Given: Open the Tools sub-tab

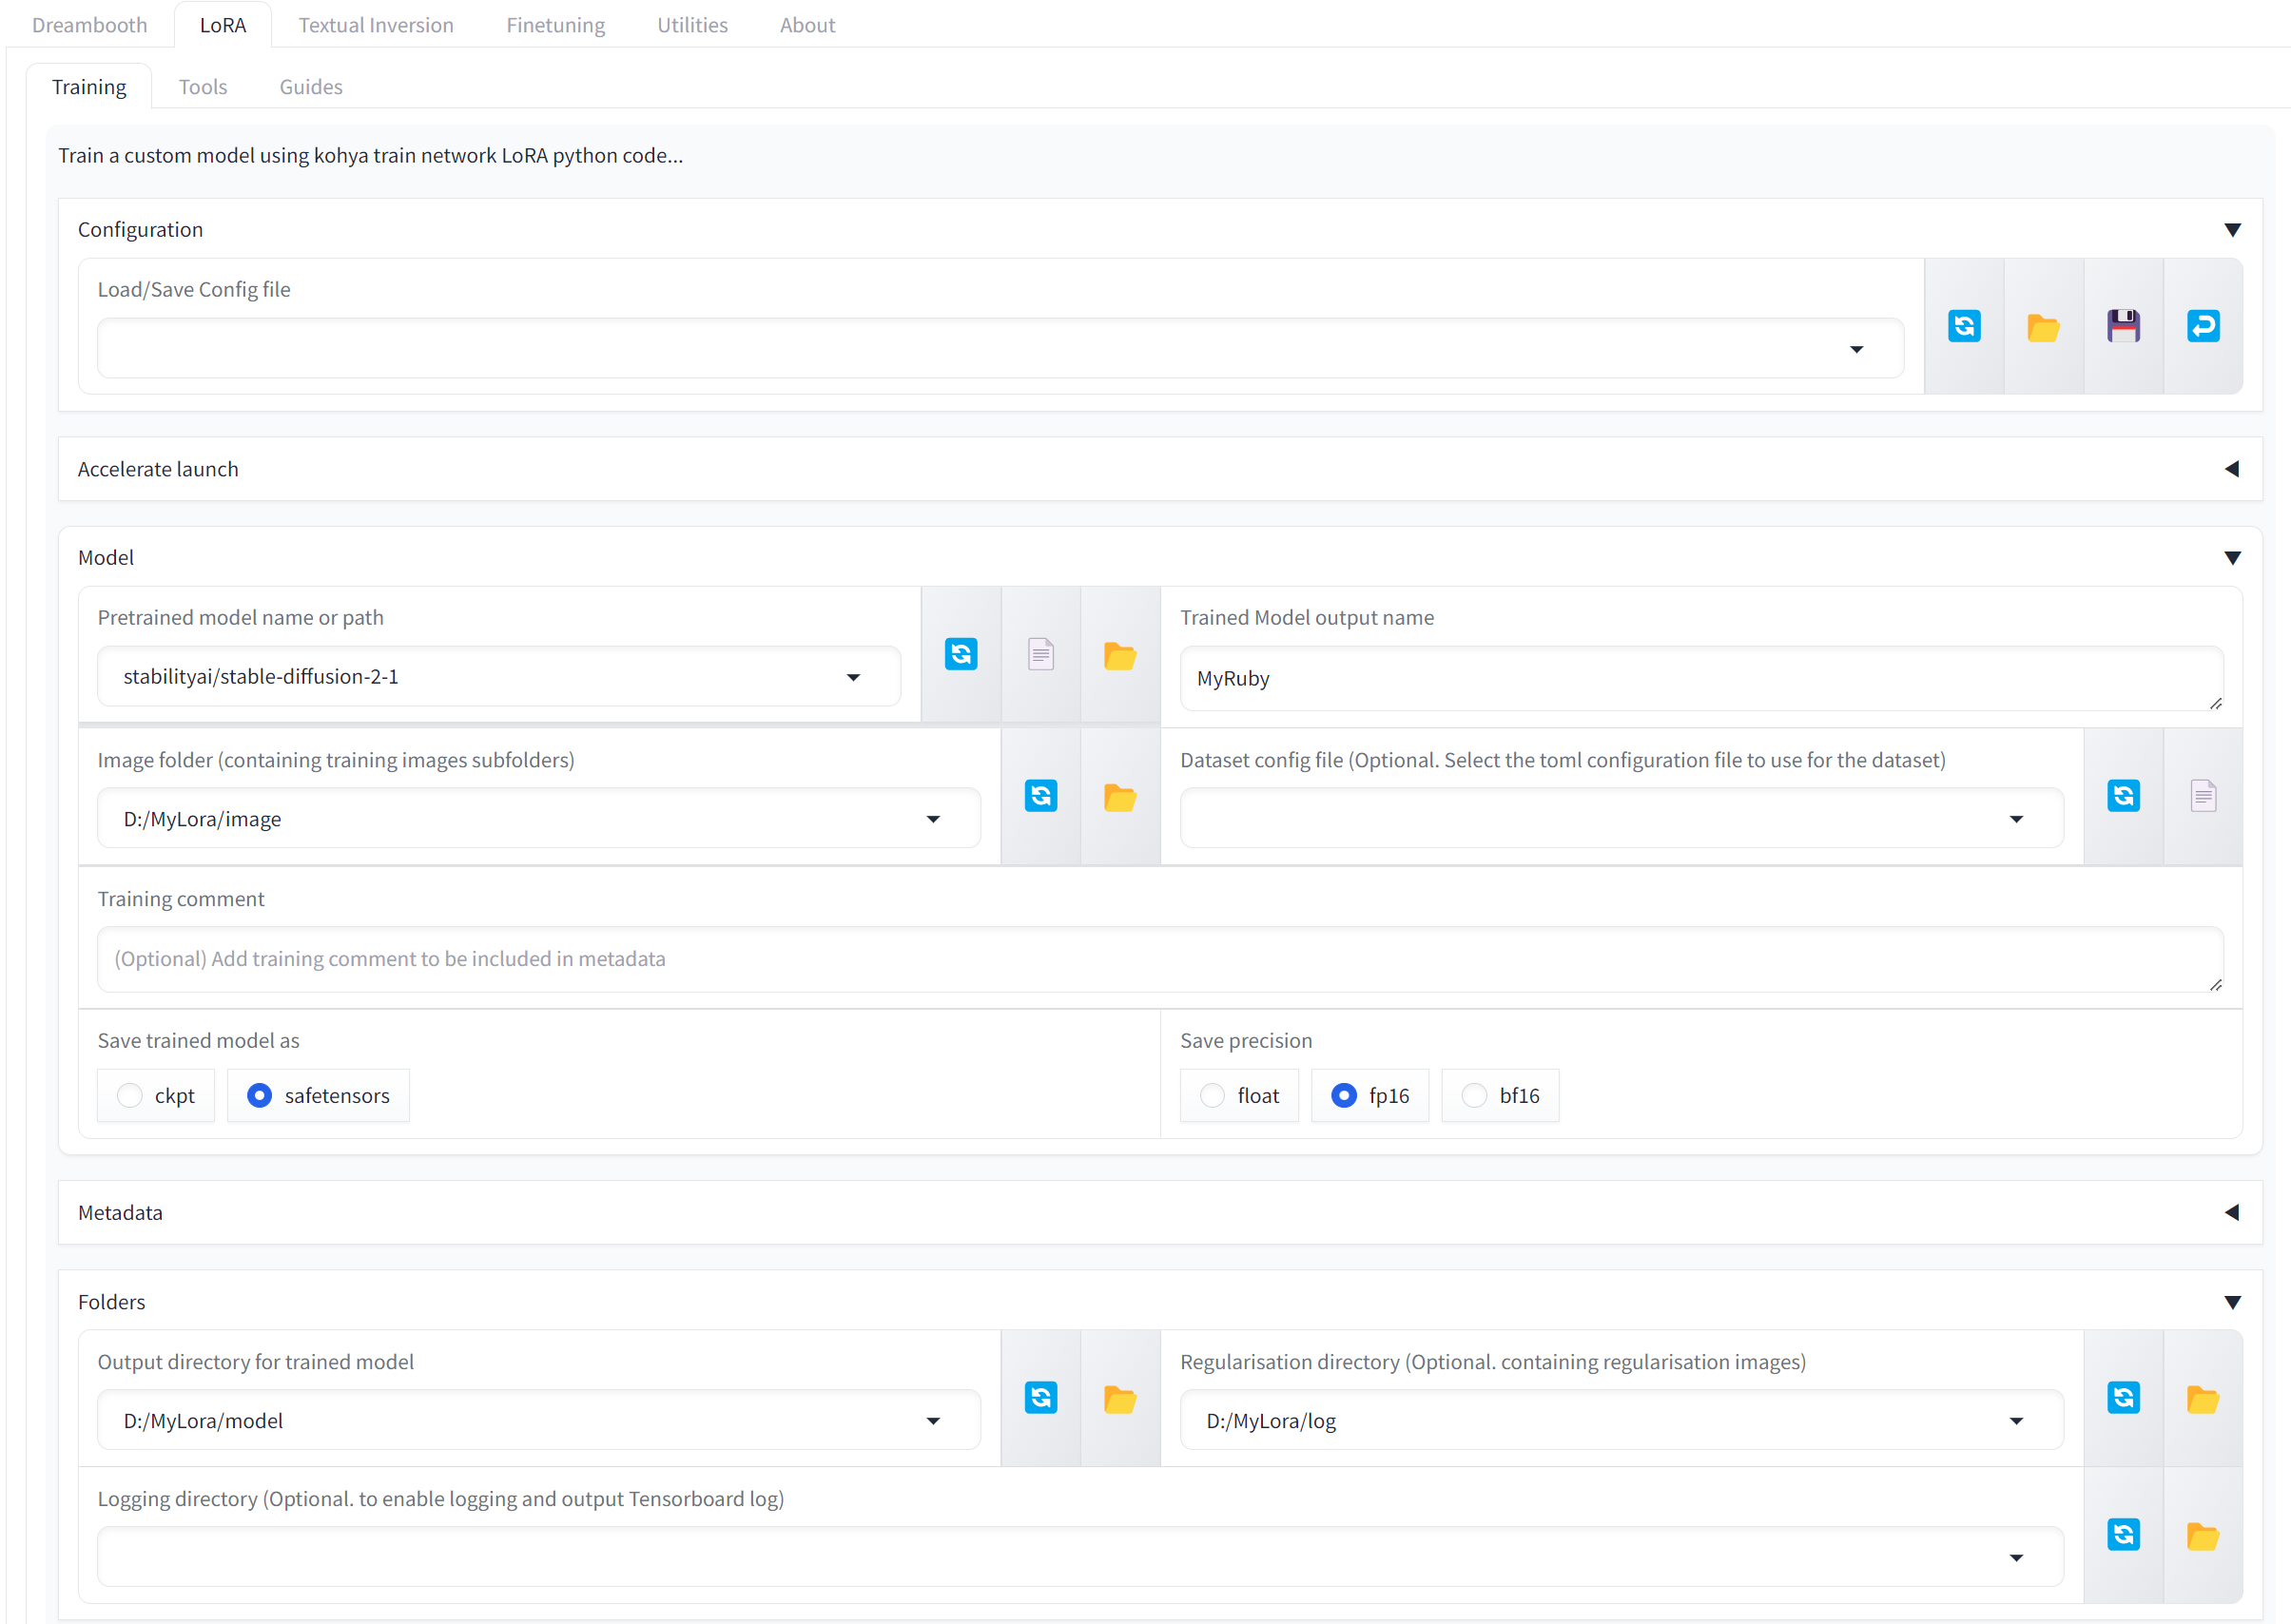Looking at the screenshot, I should click(202, 87).
